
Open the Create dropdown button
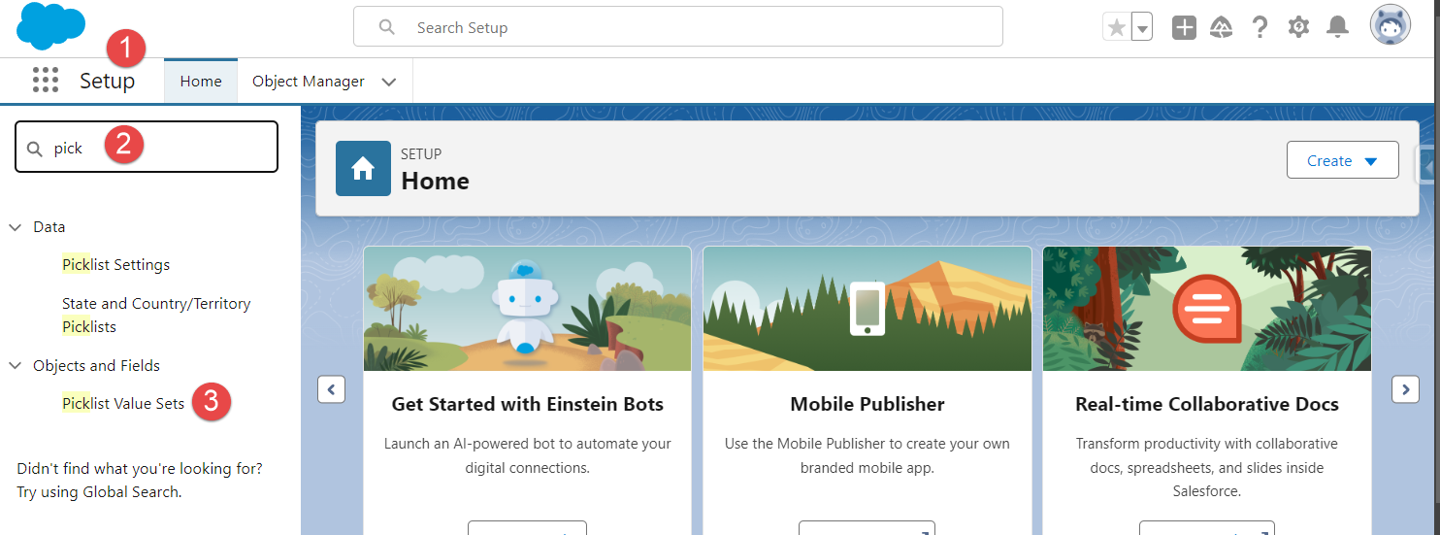(x=1342, y=161)
